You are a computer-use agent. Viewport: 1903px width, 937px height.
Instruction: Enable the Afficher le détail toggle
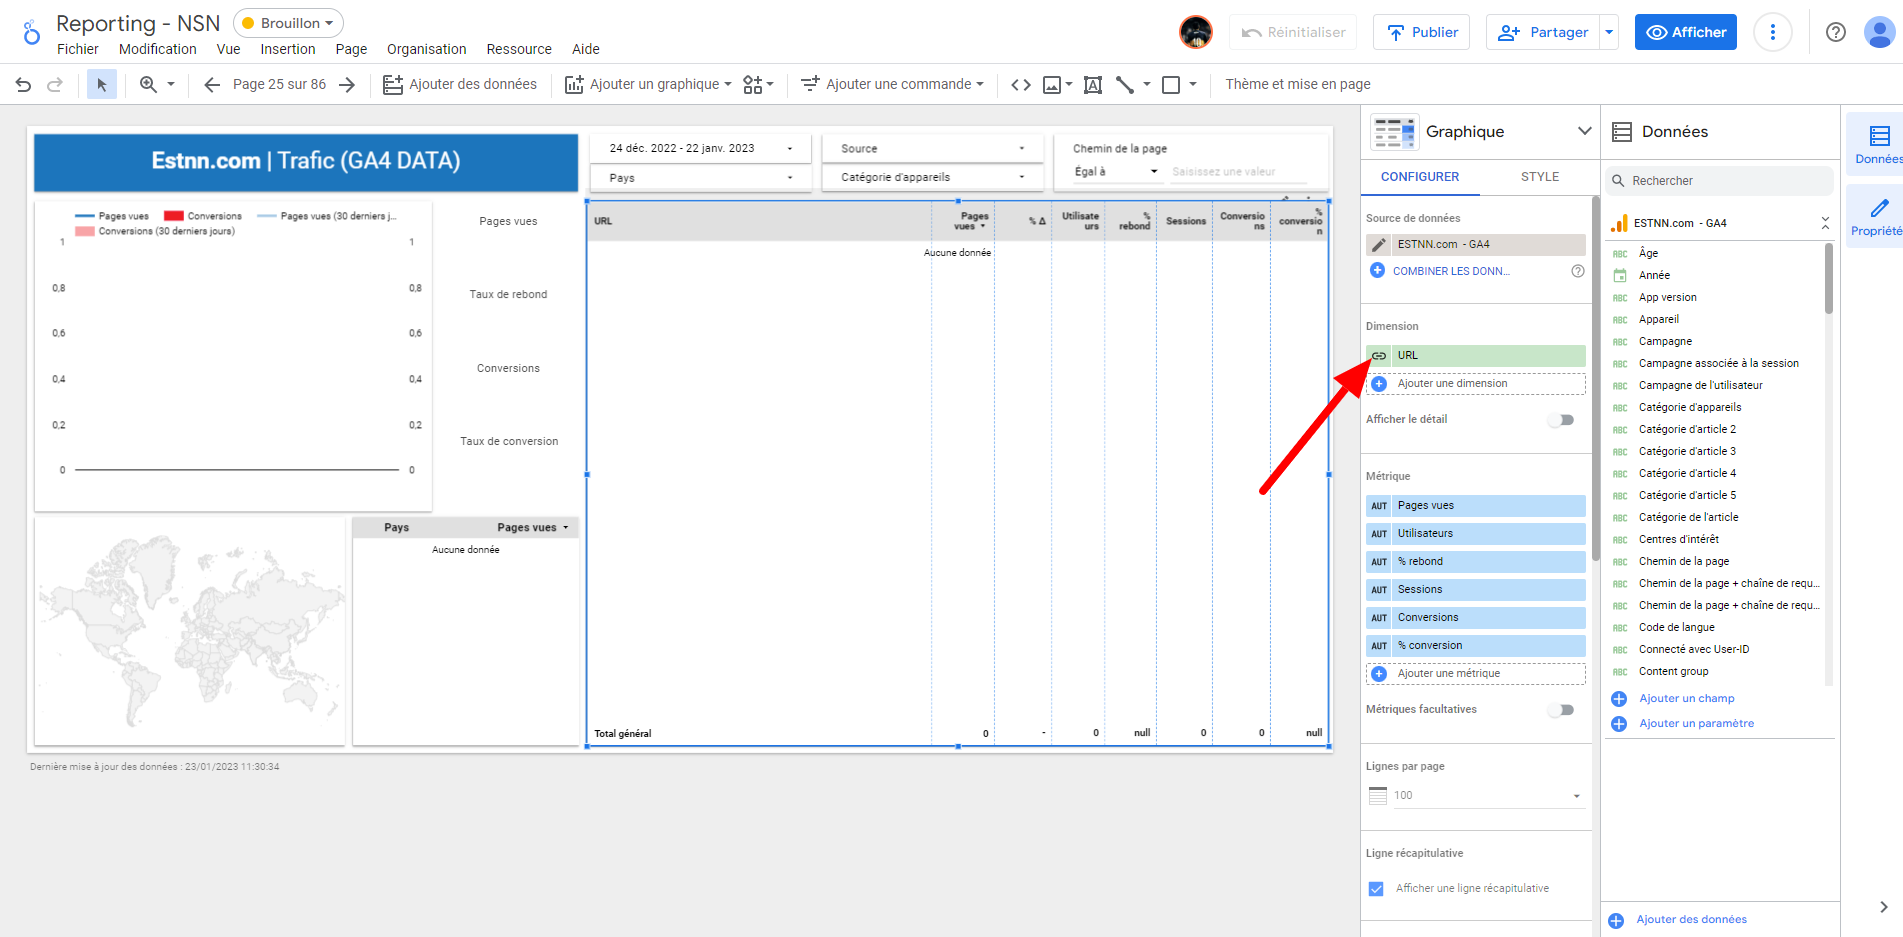pos(1560,420)
